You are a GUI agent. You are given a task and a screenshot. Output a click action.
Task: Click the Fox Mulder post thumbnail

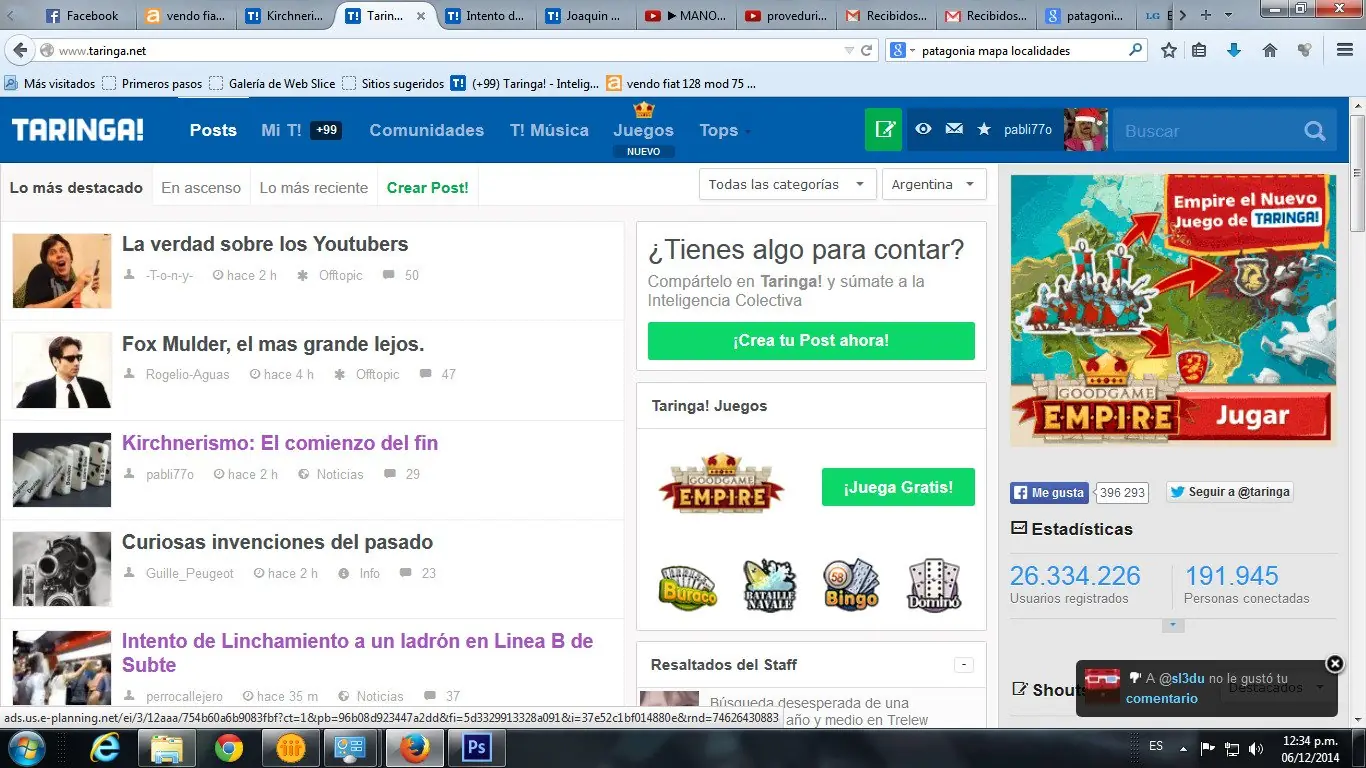click(62, 371)
